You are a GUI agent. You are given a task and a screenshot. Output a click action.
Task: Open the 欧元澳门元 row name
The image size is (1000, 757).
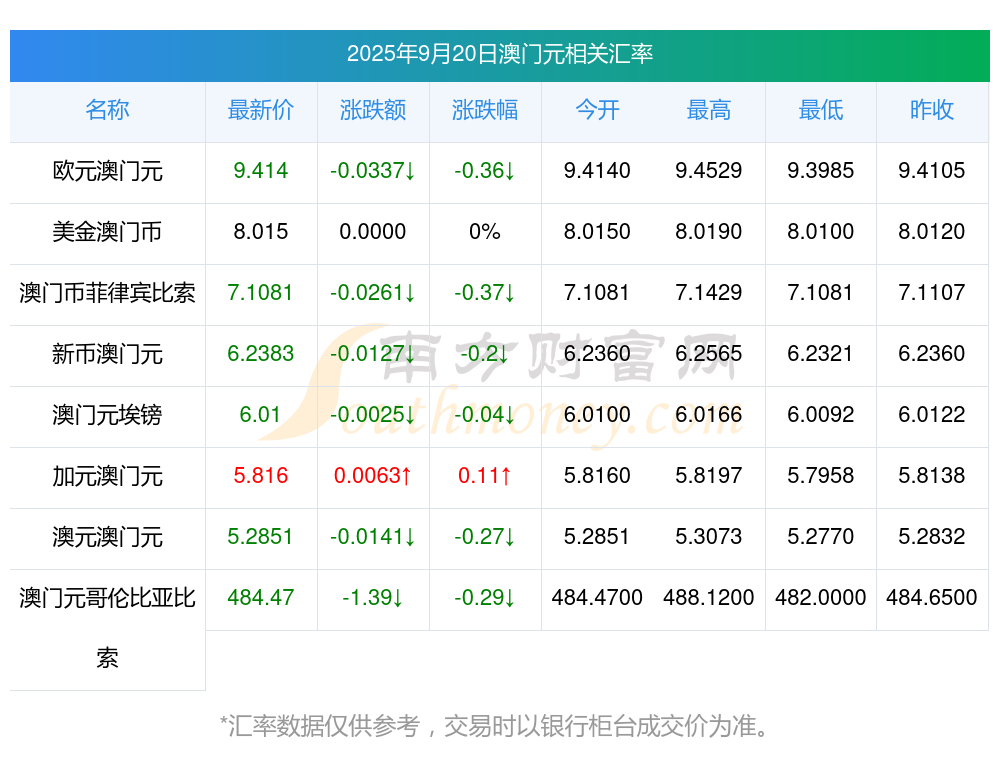tap(107, 171)
